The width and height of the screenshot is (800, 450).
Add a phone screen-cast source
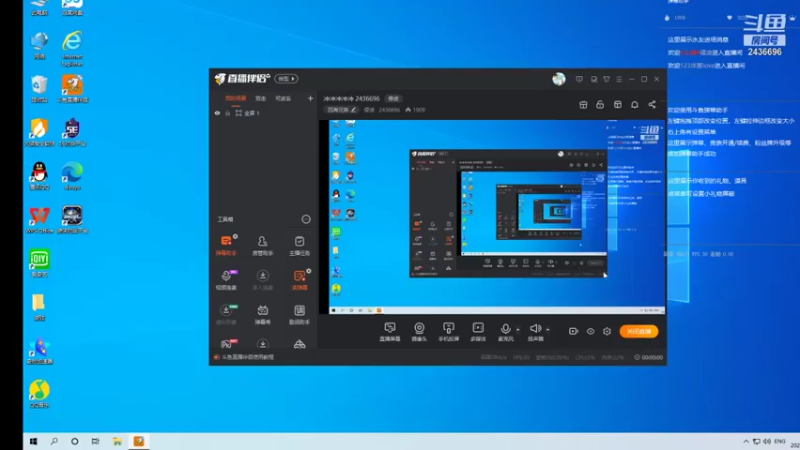coord(448,331)
